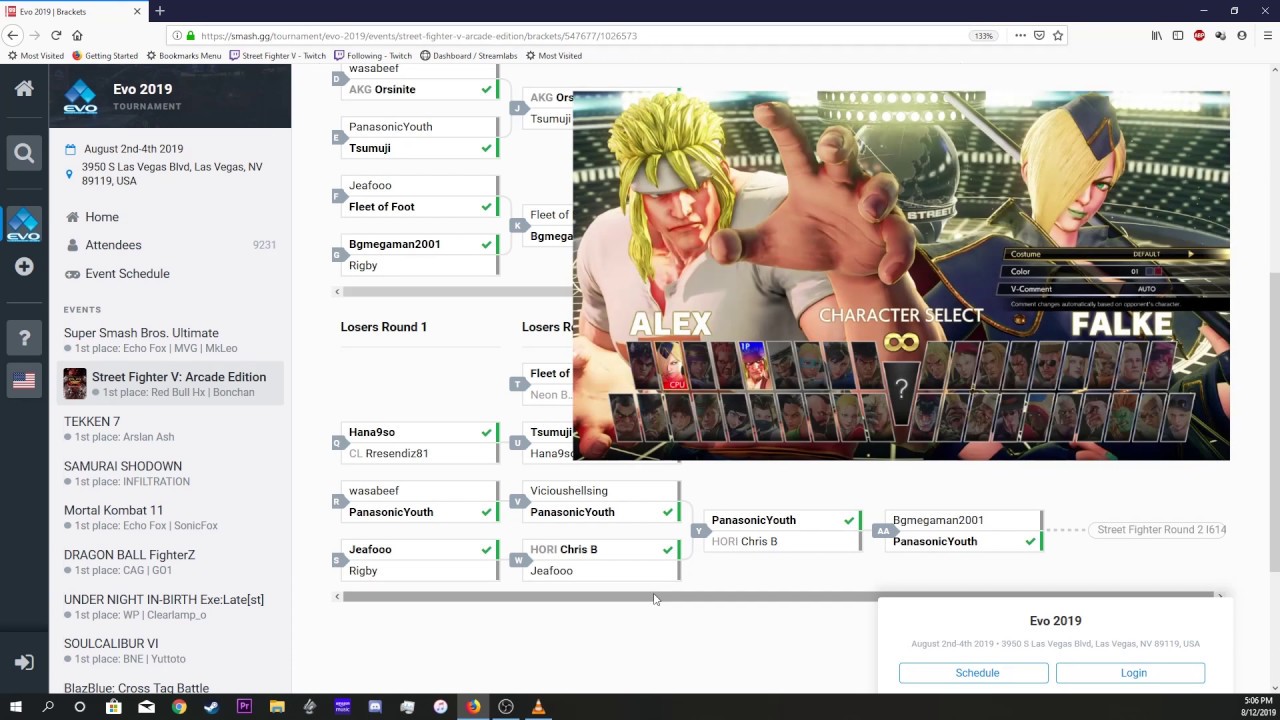This screenshot has width=1280, height=720.
Task: Click the upper bracket horizontal scrollbar
Action: [456, 292]
